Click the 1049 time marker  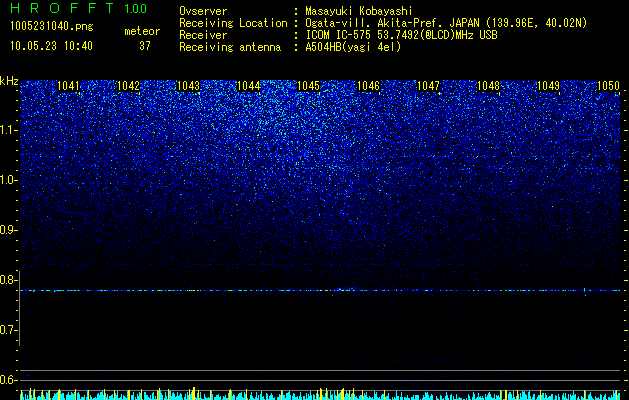pos(548,86)
